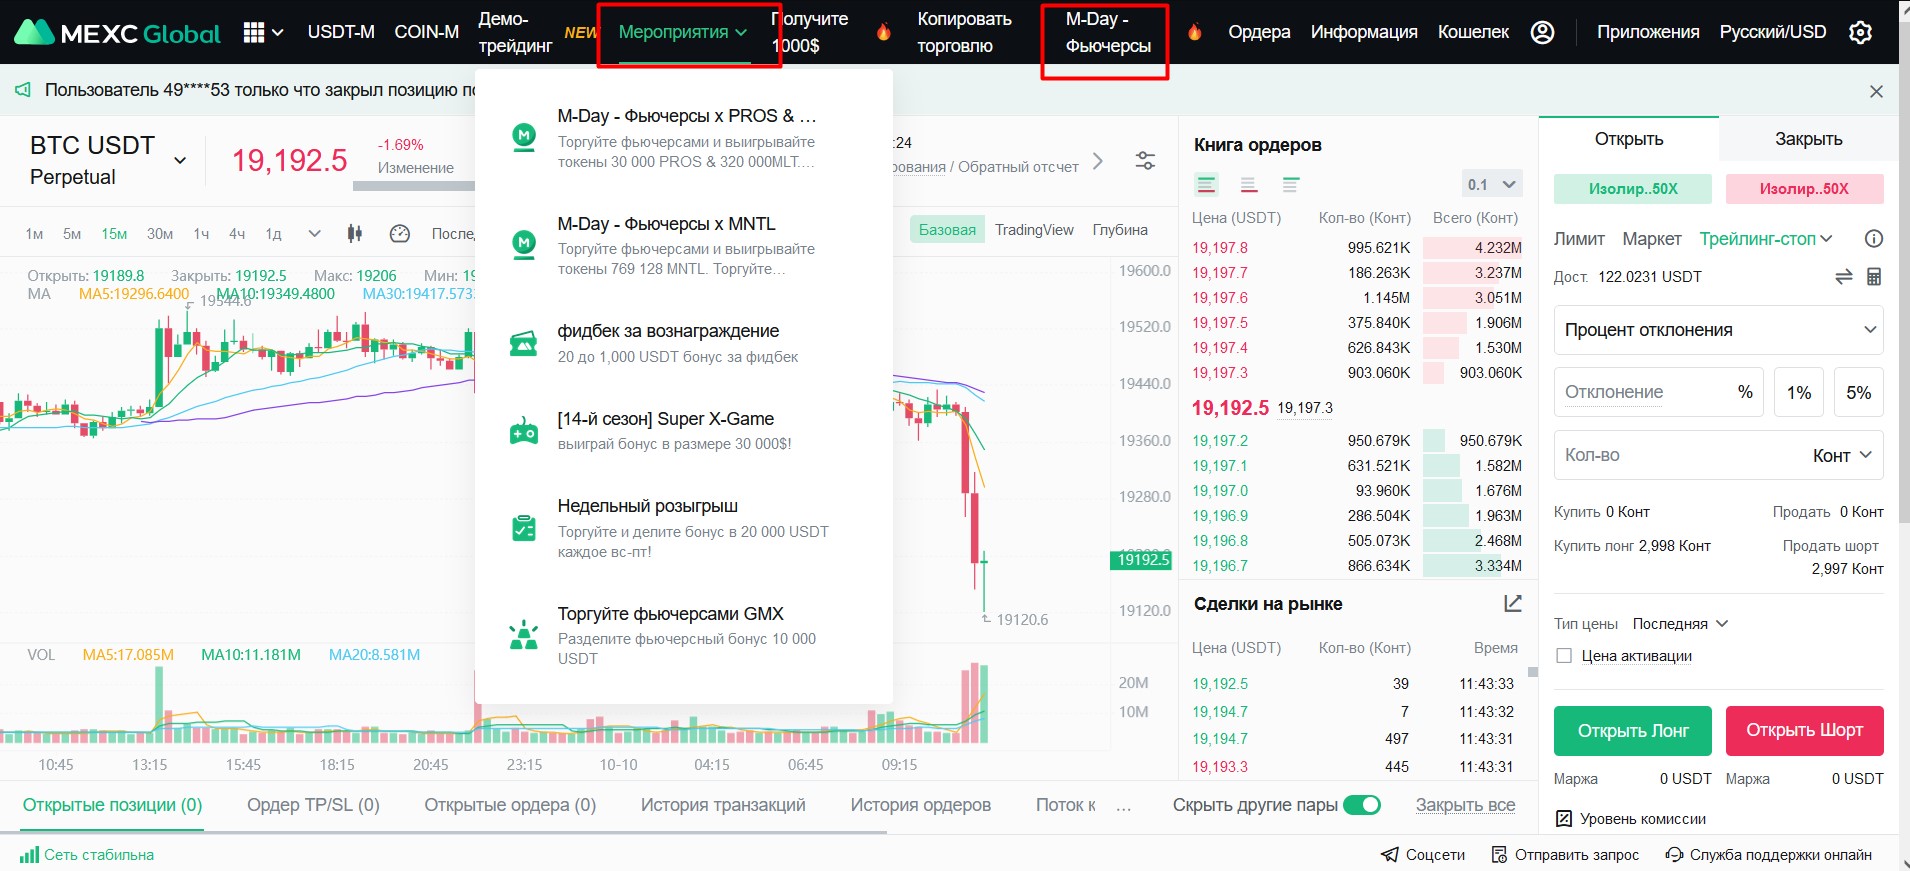The height and width of the screenshot is (871, 1910).
Task: Select Маркет order tab
Action: point(1651,239)
